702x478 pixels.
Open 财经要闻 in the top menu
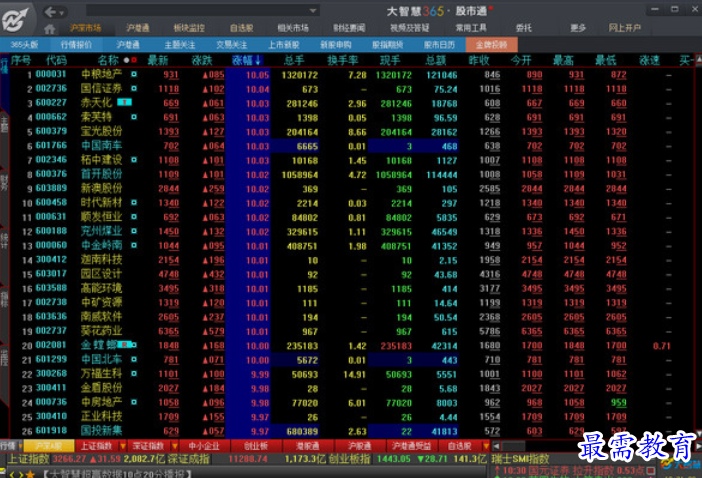pos(349,28)
